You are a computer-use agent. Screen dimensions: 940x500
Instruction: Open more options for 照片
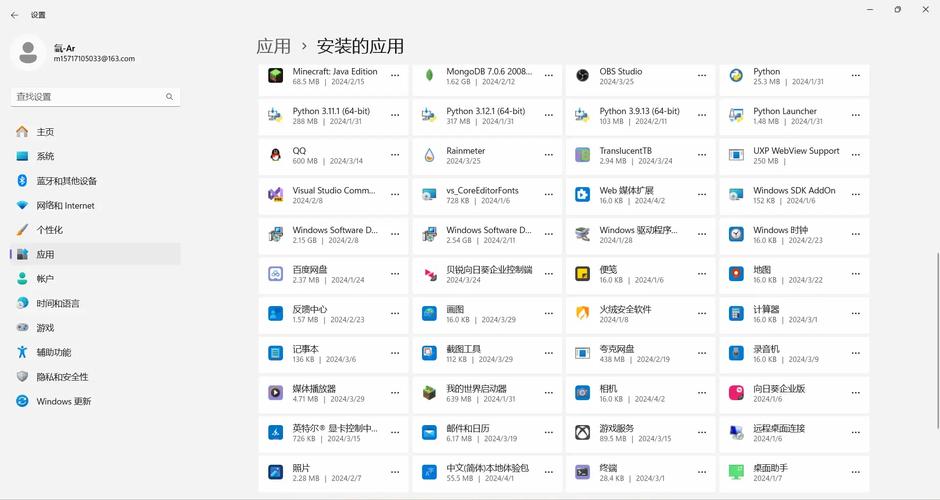coord(395,472)
